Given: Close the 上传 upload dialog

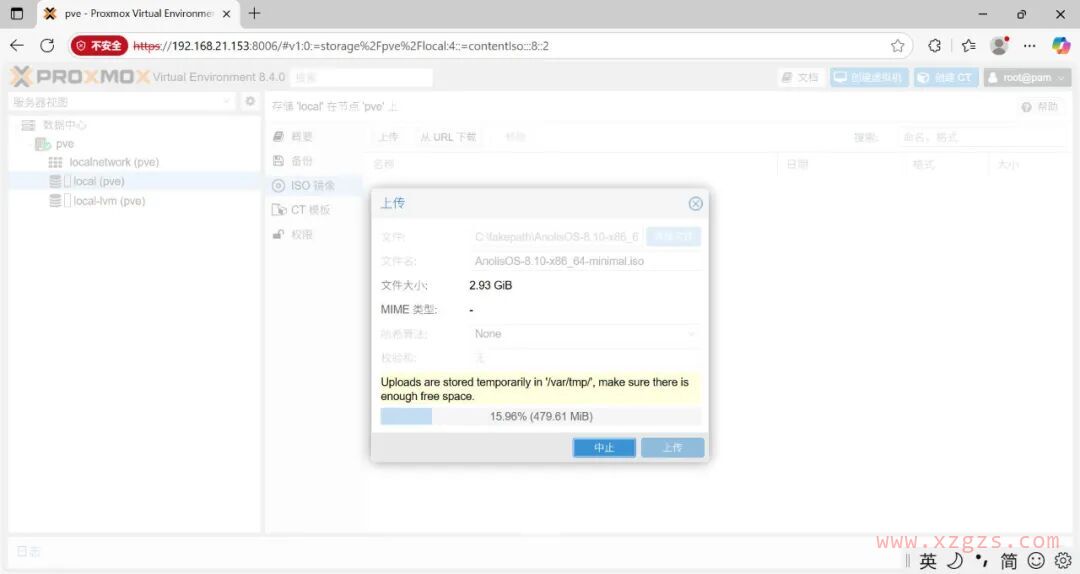Looking at the screenshot, I should pos(696,203).
